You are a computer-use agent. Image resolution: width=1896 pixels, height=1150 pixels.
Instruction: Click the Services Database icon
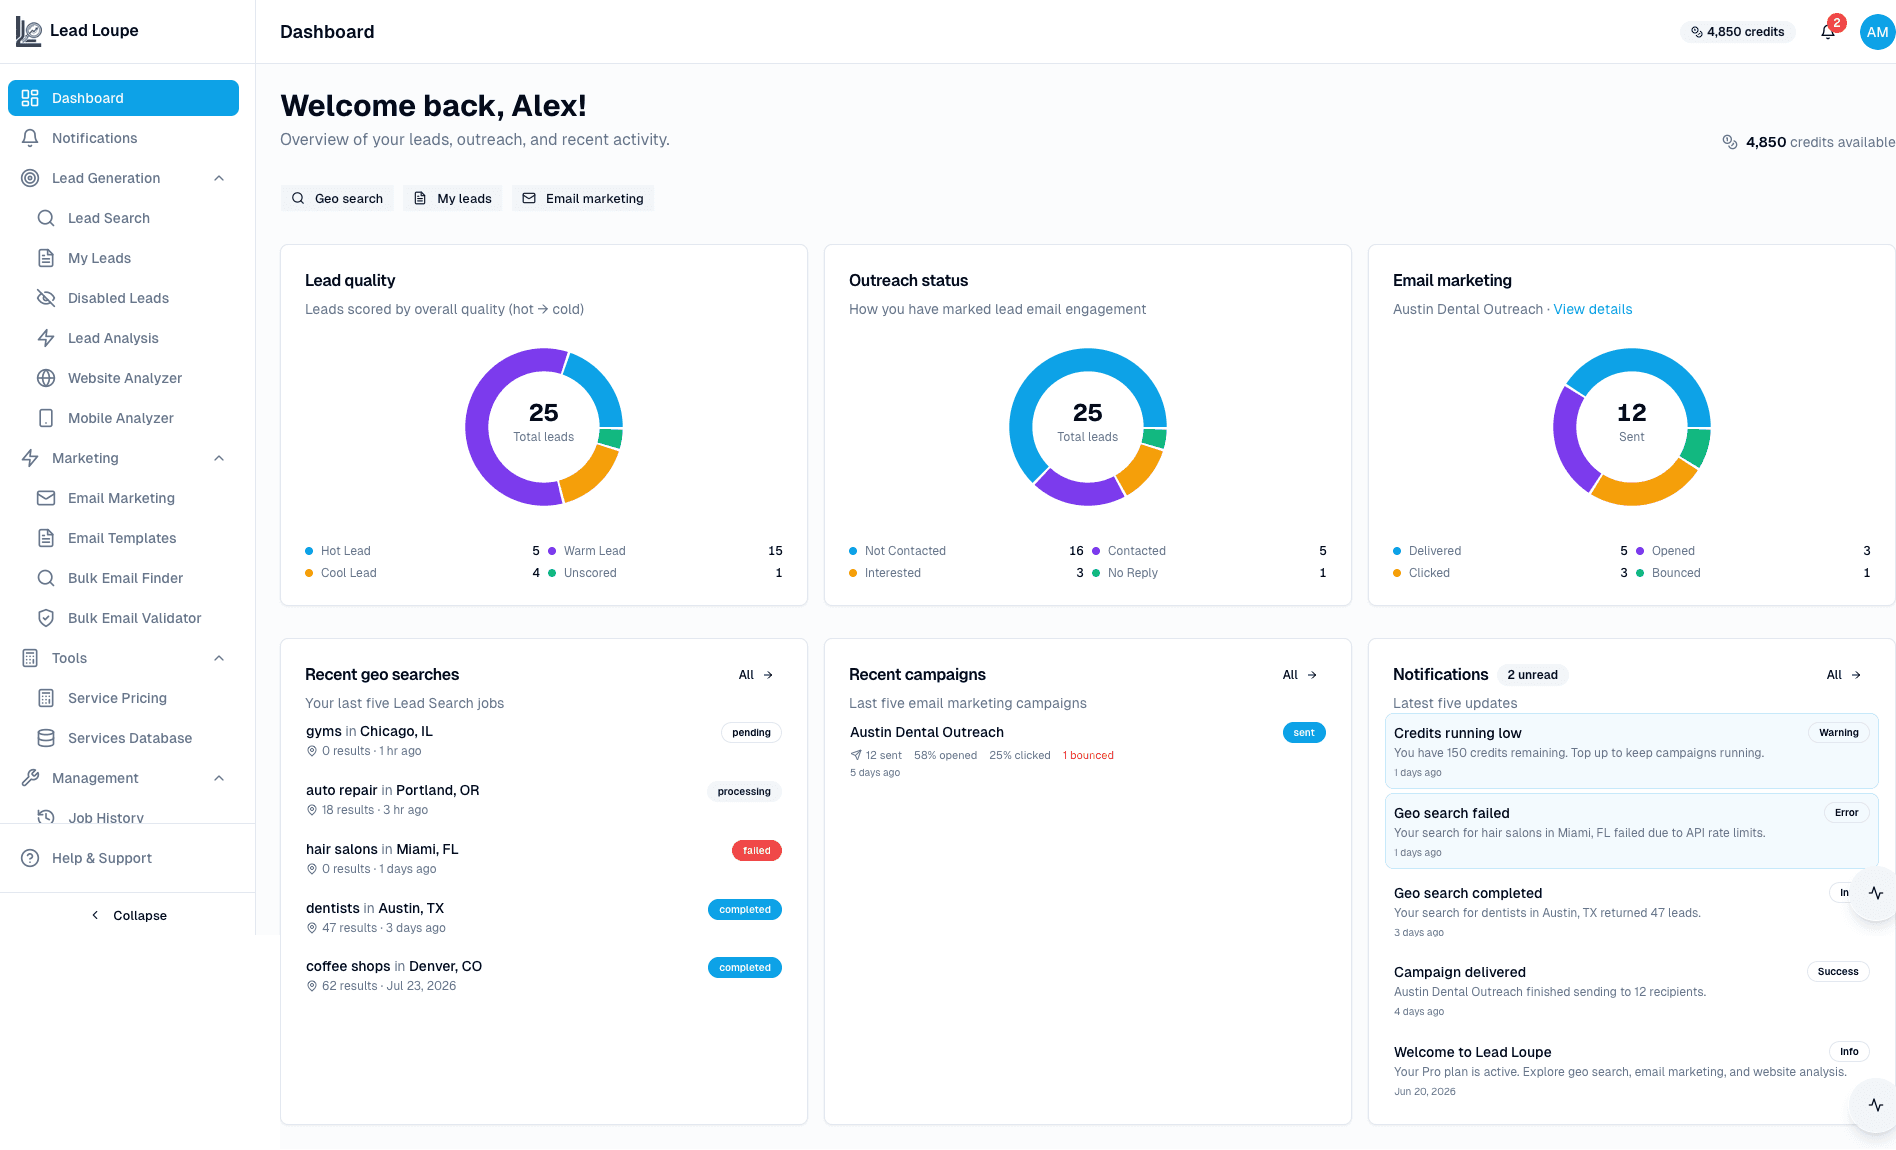[46, 738]
